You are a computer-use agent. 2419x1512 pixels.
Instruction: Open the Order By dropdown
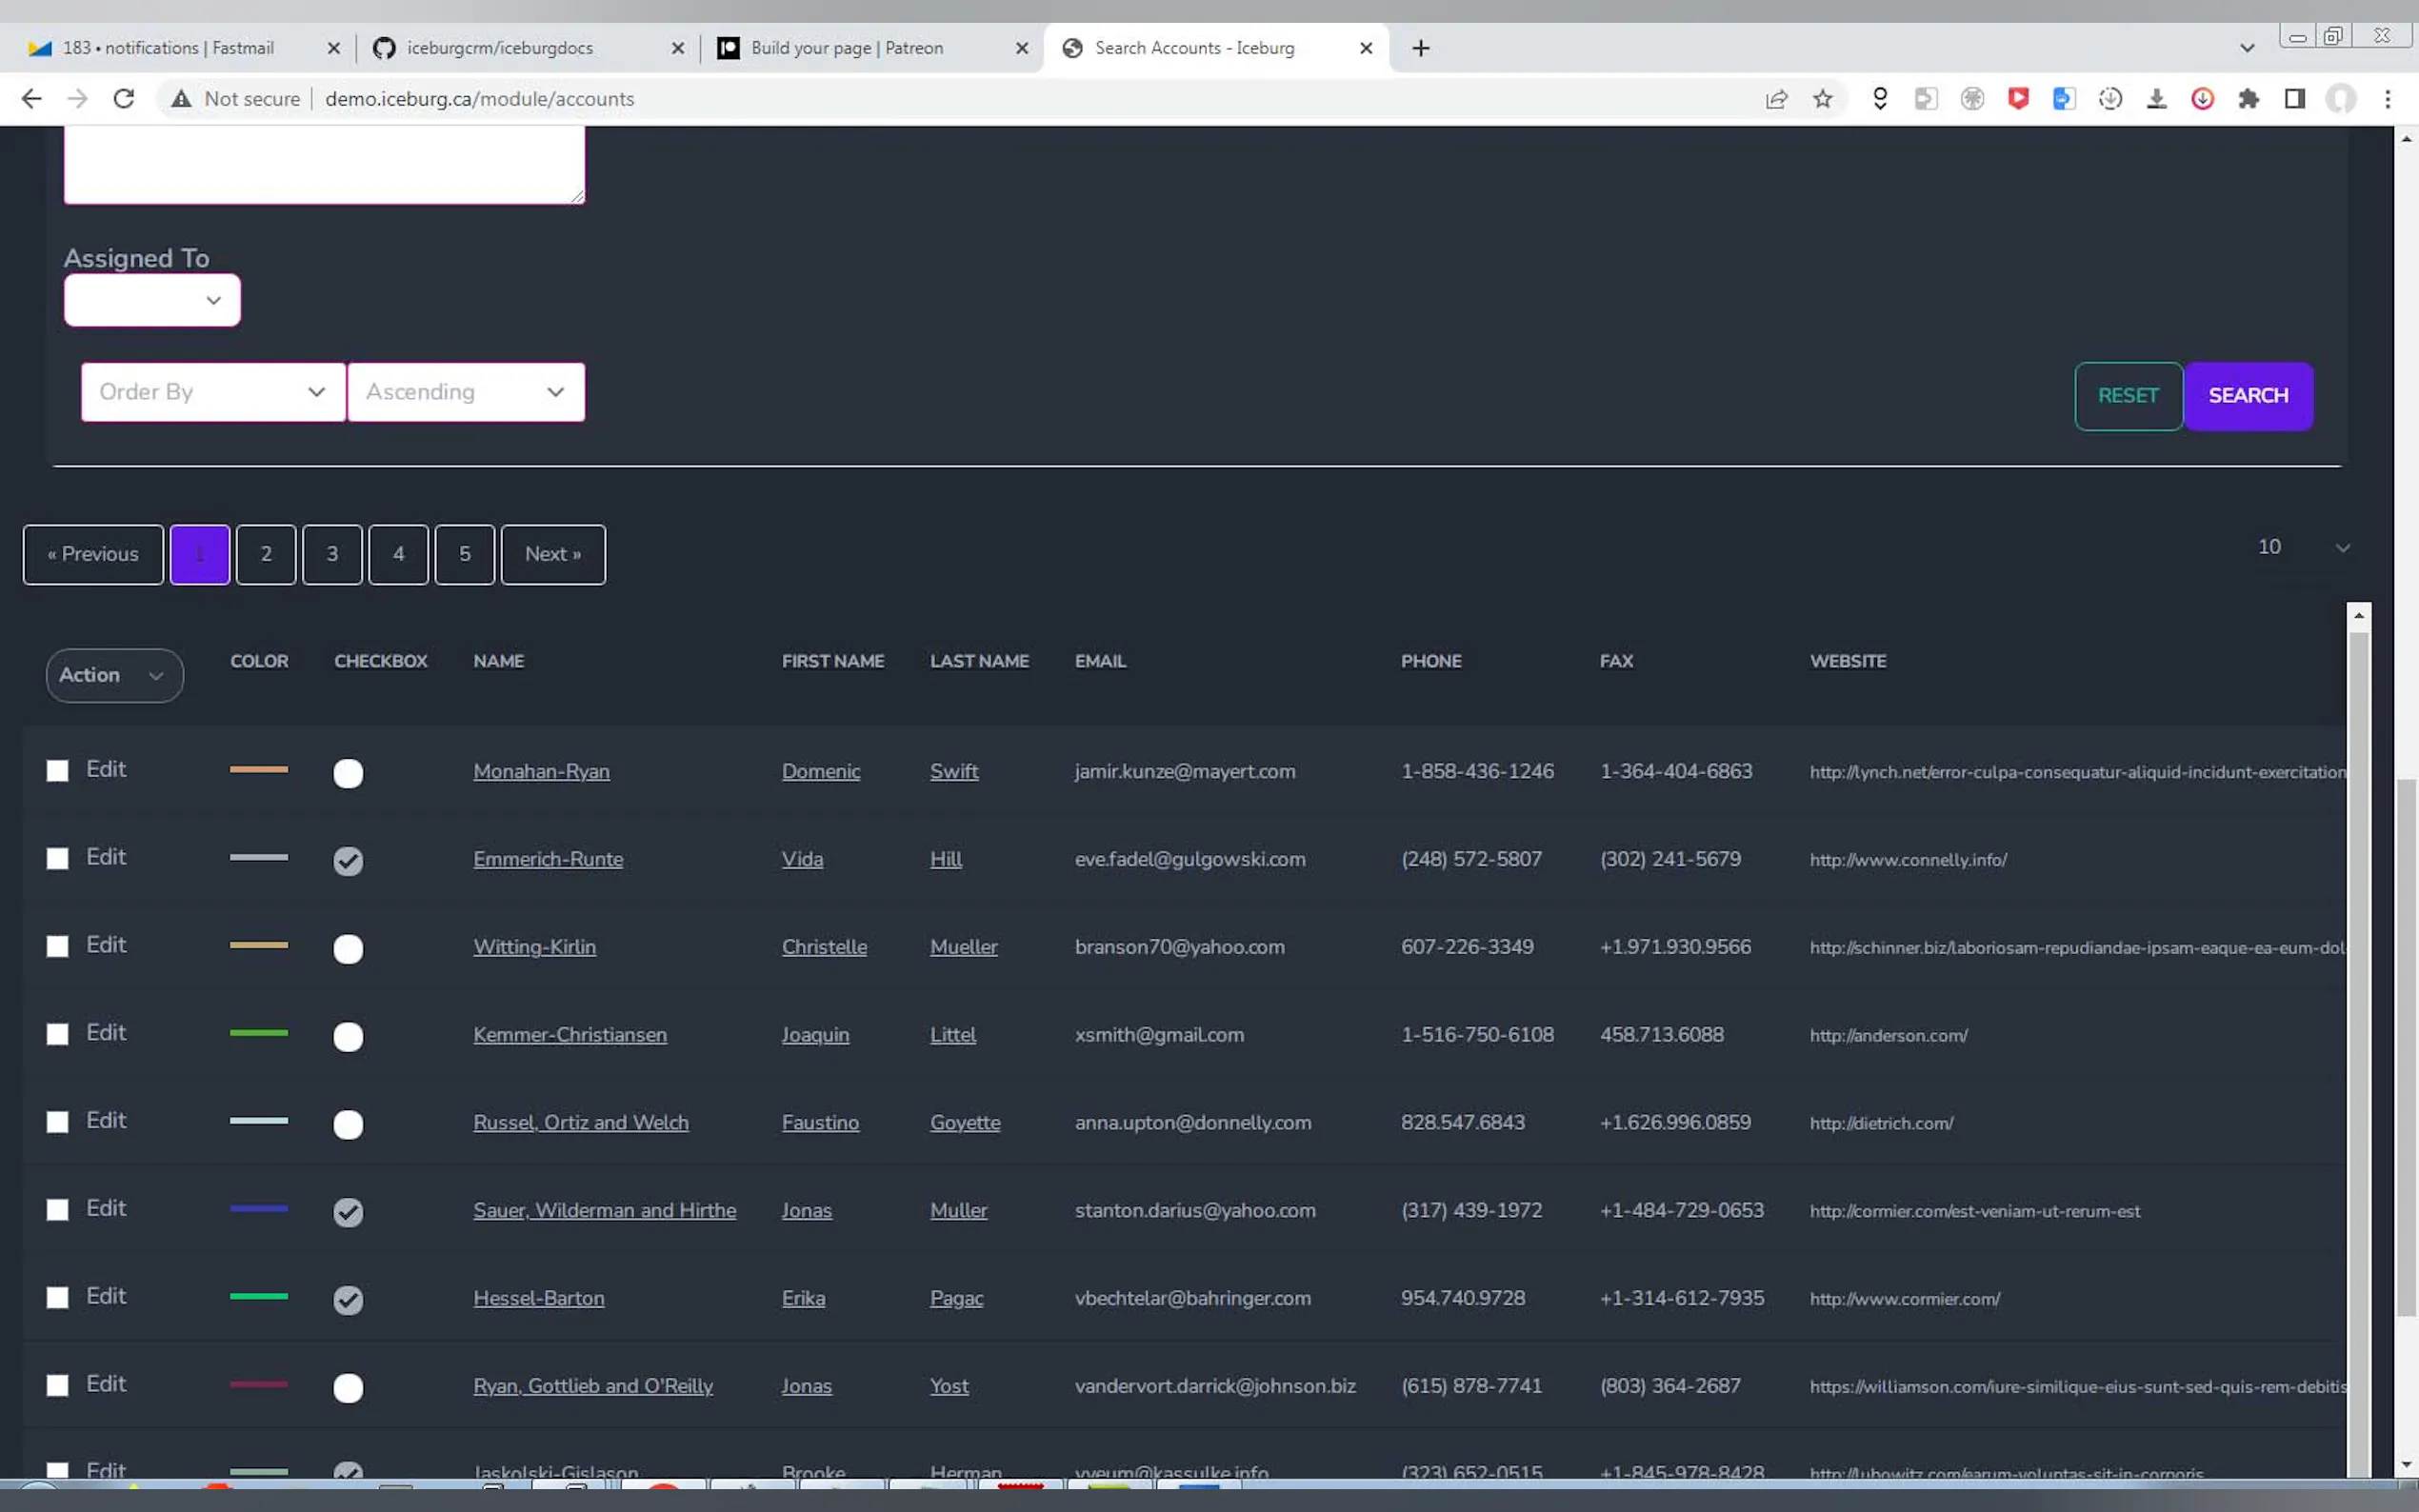point(213,392)
